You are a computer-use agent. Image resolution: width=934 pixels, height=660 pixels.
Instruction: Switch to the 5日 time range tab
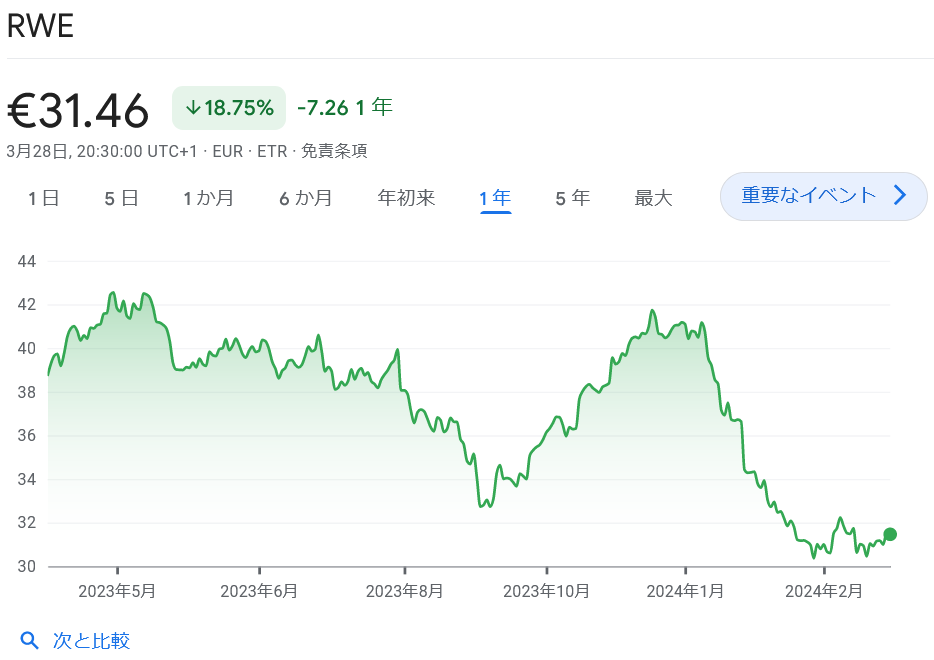click(x=120, y=197)
